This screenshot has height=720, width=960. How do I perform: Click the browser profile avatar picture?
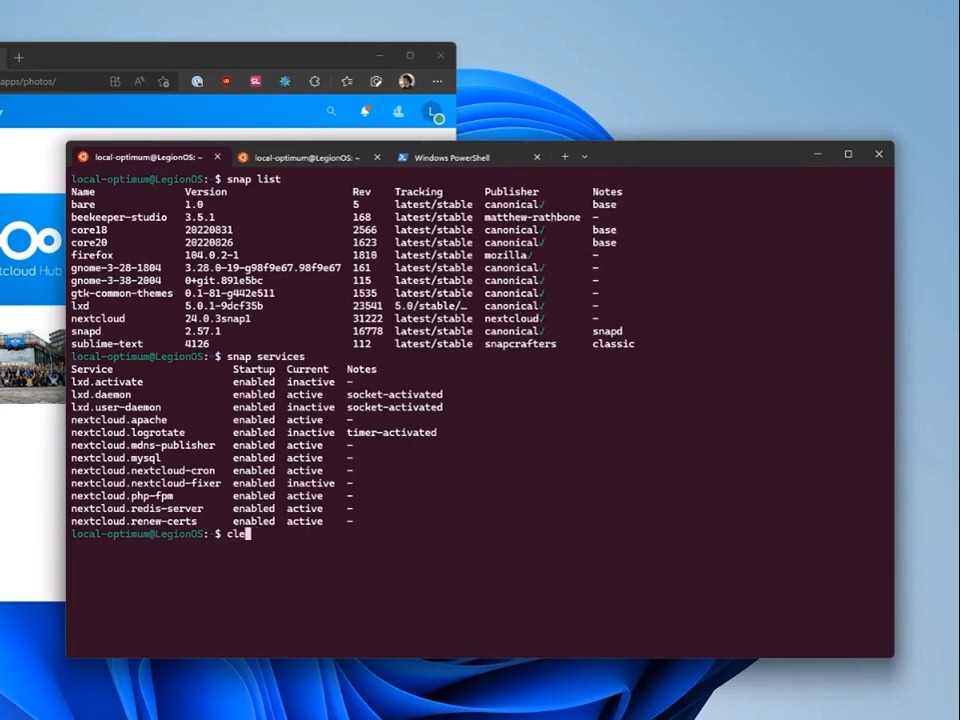click(x=407, y=81)
